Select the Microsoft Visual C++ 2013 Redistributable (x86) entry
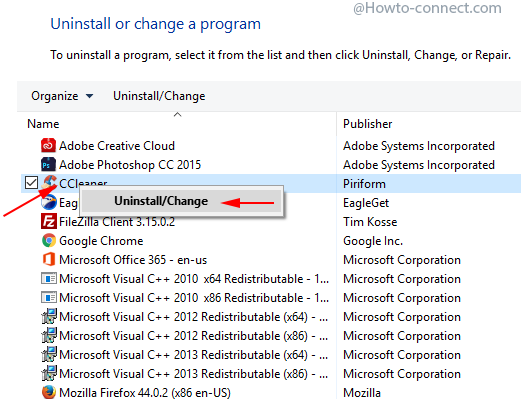The height and width of the screenshot is (399, 521). point(193,374)
